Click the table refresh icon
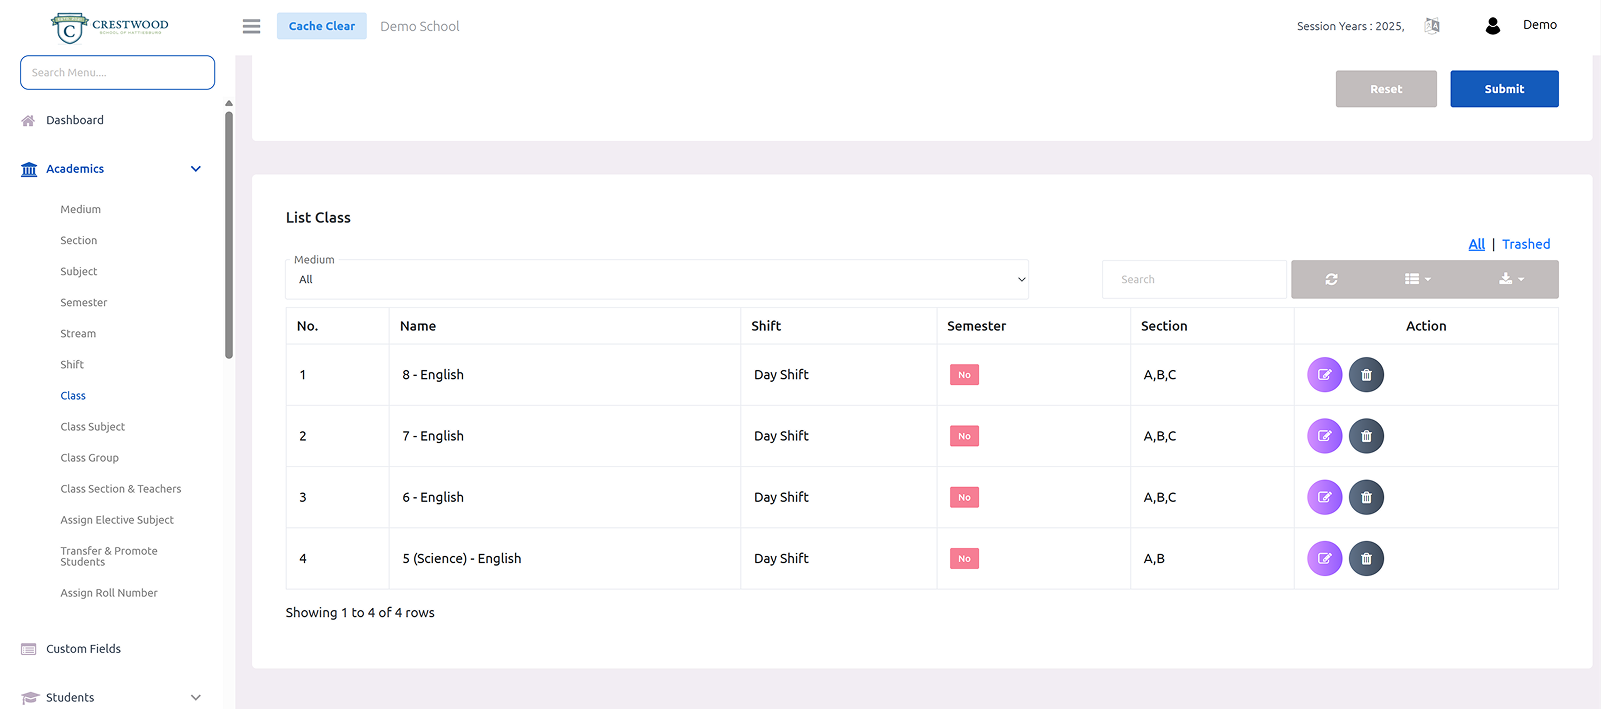This screenshot has width=1601, height=709. (x=1331, y=280)
